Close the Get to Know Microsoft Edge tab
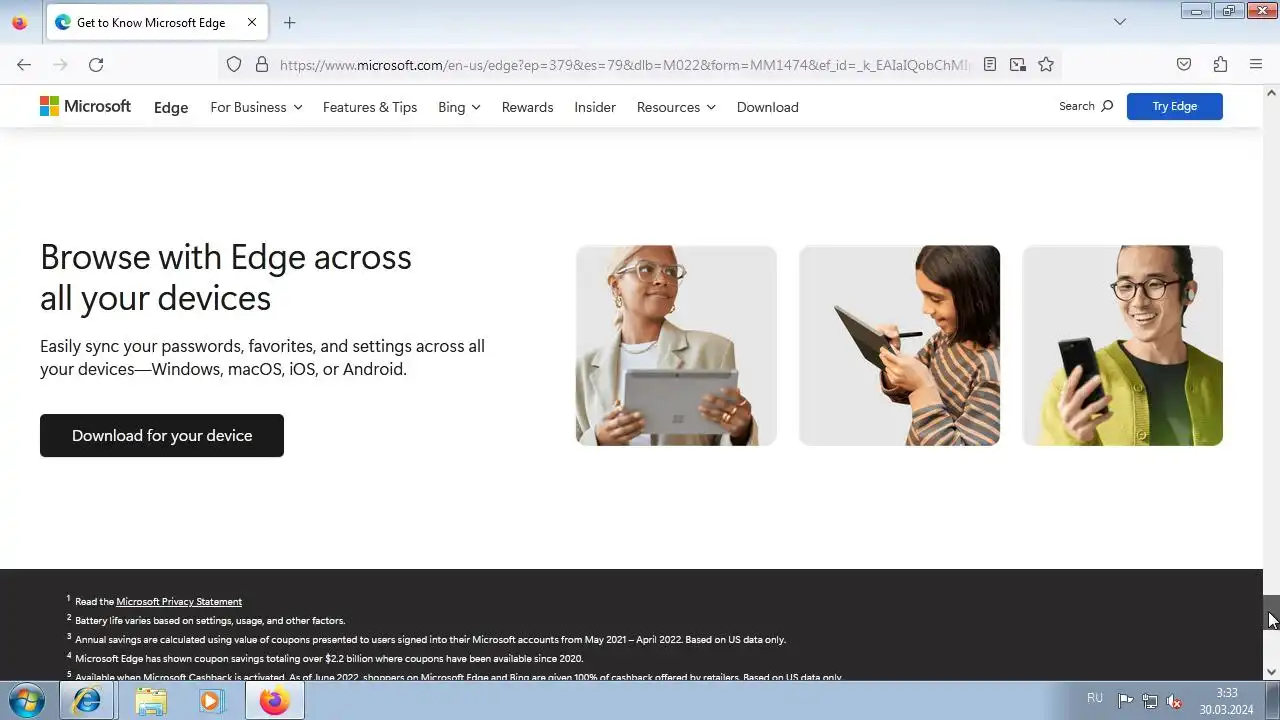The height and width of the screenshot is (720, 1280). (x=252, y=22)
